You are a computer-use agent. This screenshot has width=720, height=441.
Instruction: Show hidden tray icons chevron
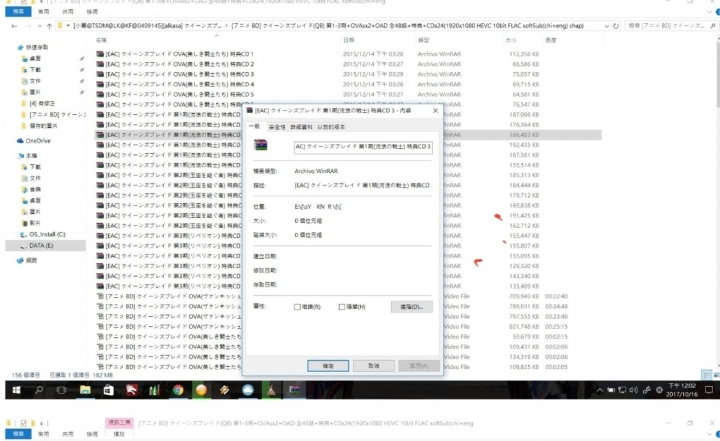coord(599,390)
